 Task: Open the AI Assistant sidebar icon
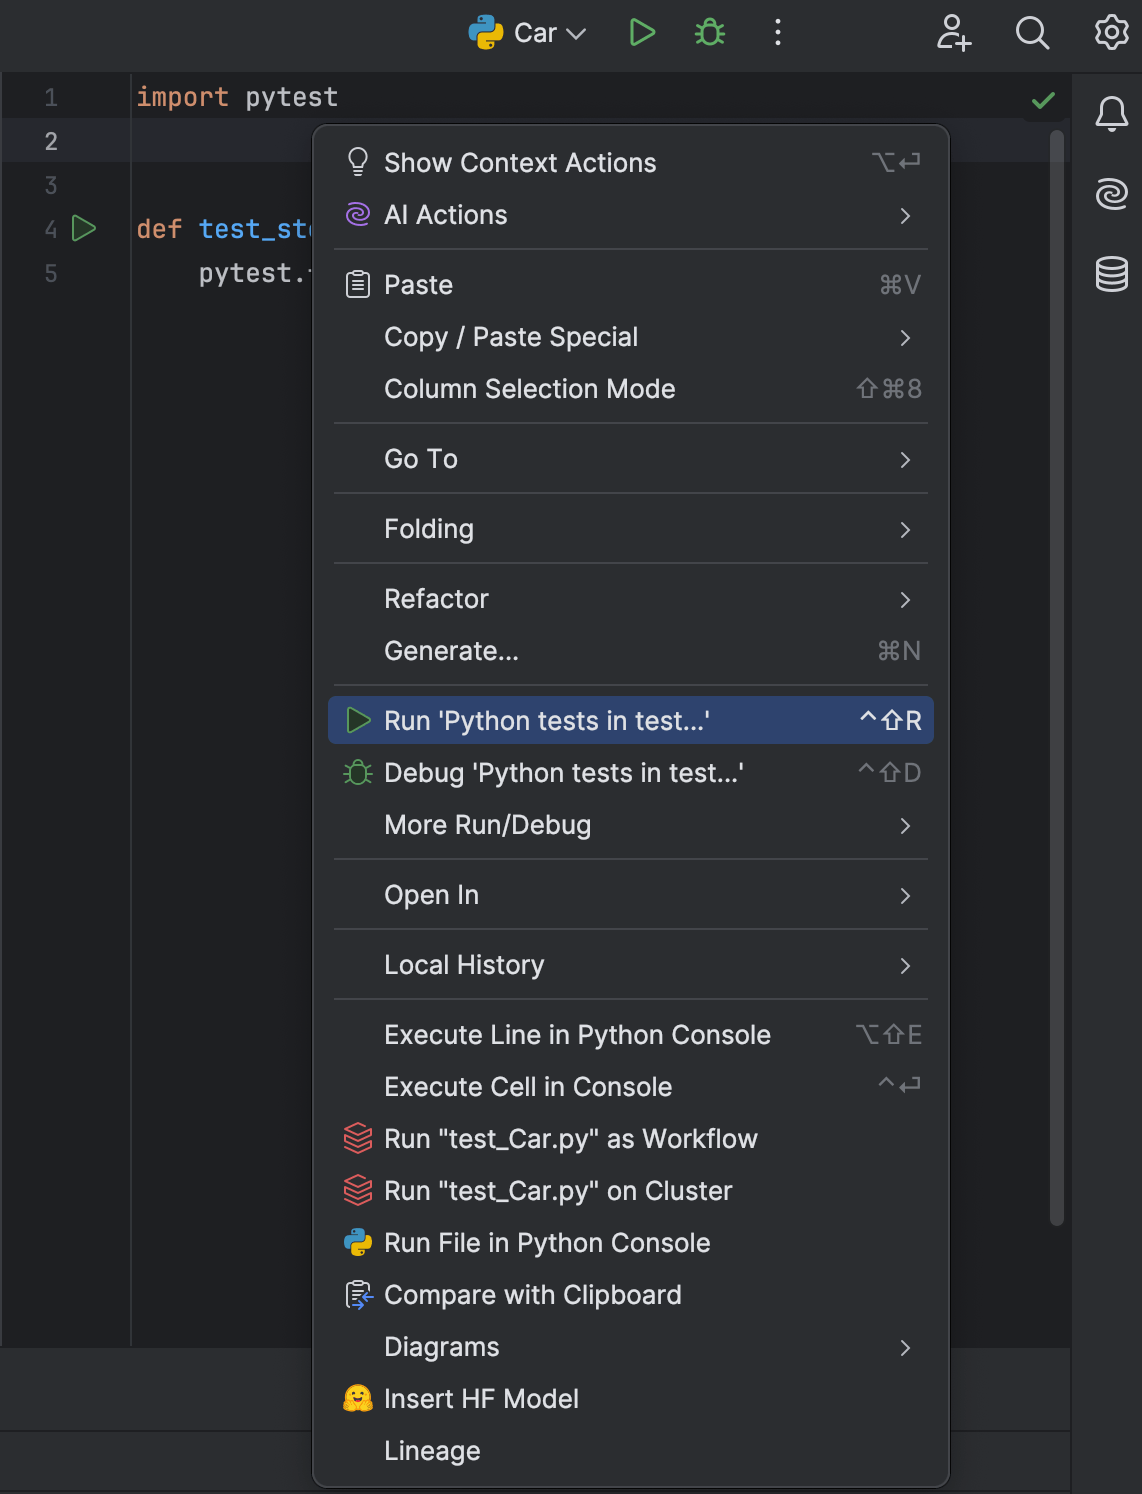pyautogui.click(x=1111, y=196)
